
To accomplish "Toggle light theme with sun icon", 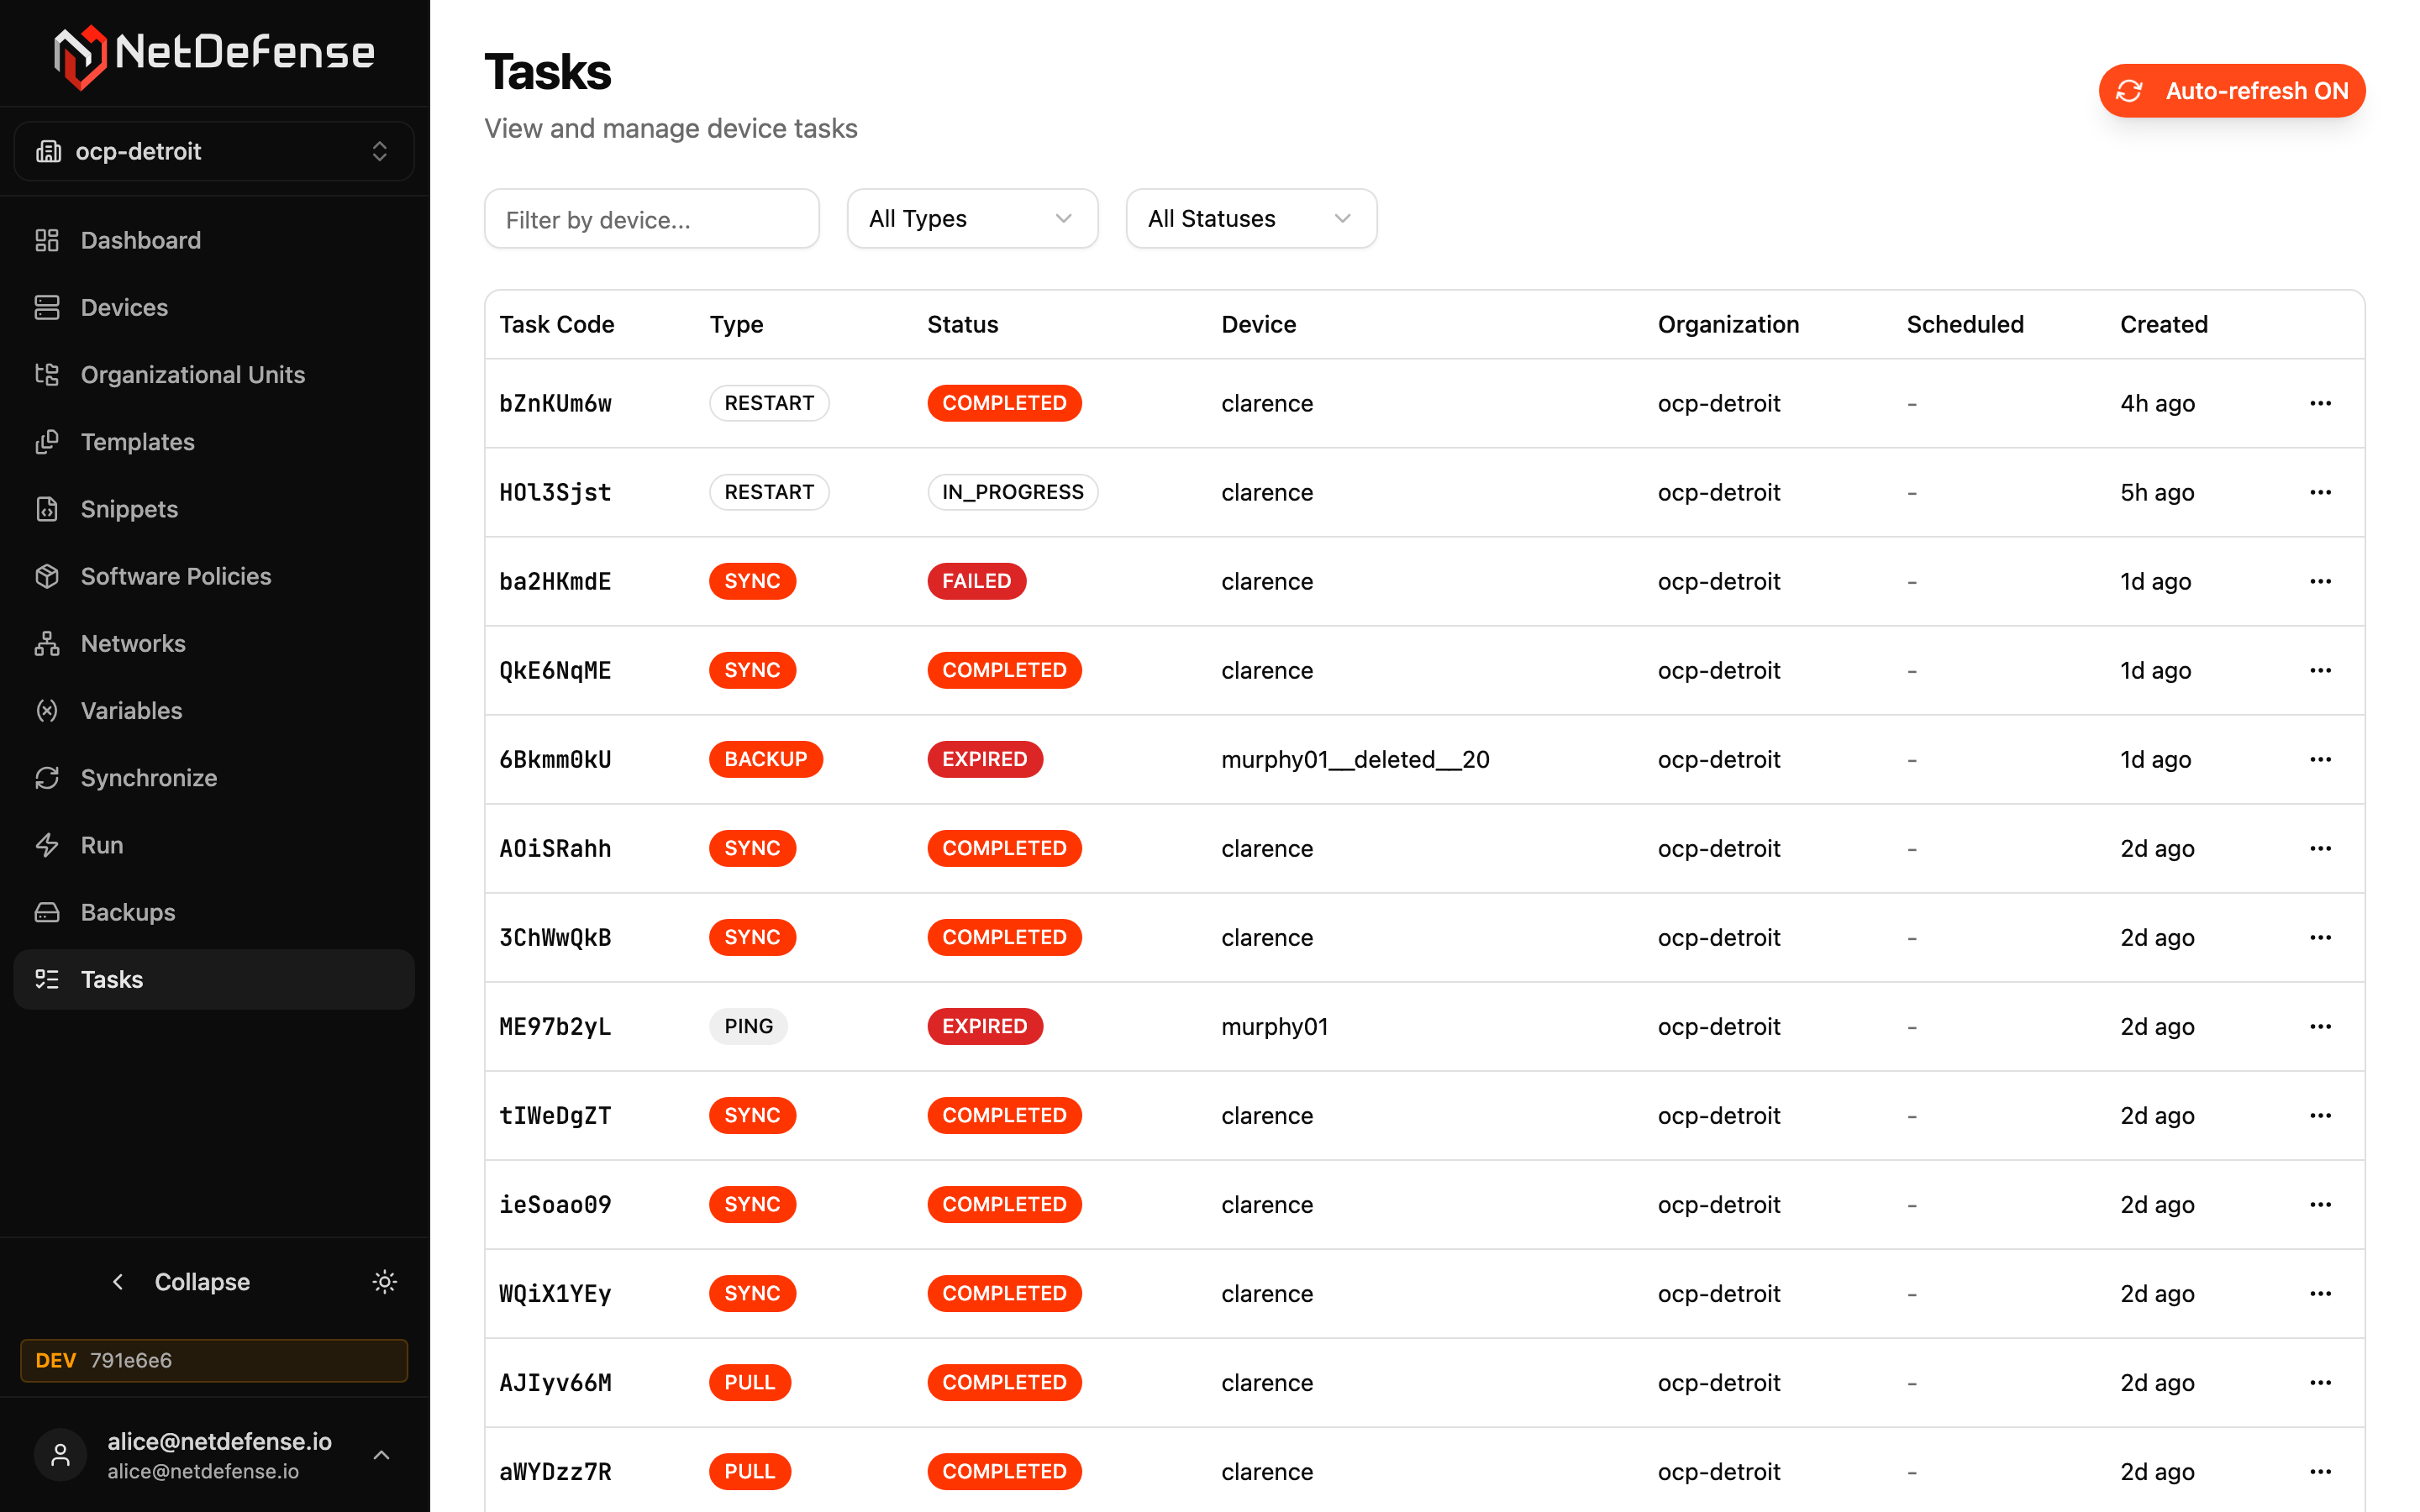I will tap(385, 1281).
